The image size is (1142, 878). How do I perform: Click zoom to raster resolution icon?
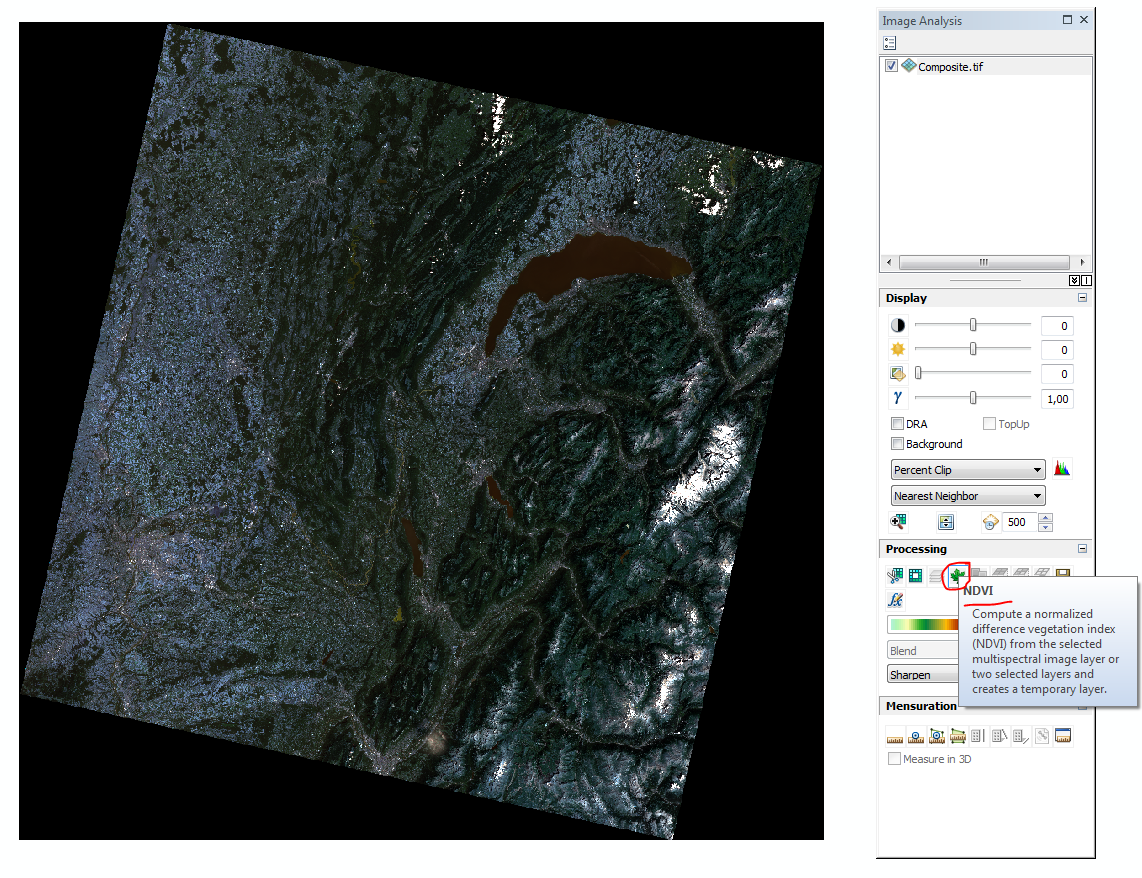click(x=898, y=521)
